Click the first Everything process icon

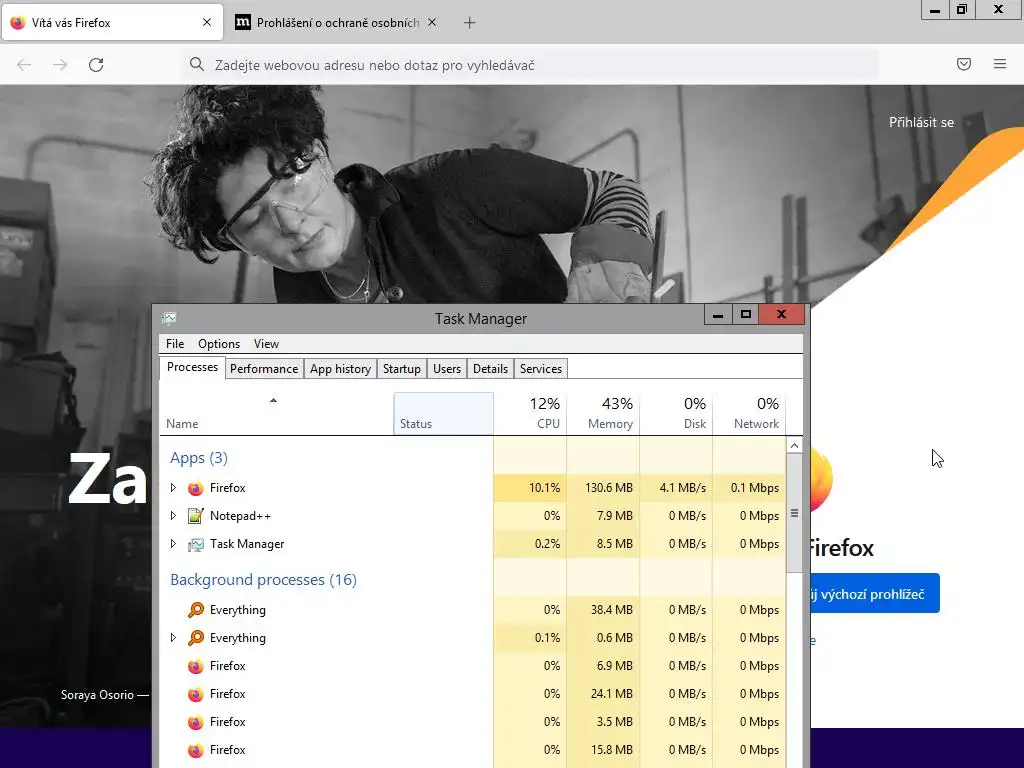coord(195,610)
